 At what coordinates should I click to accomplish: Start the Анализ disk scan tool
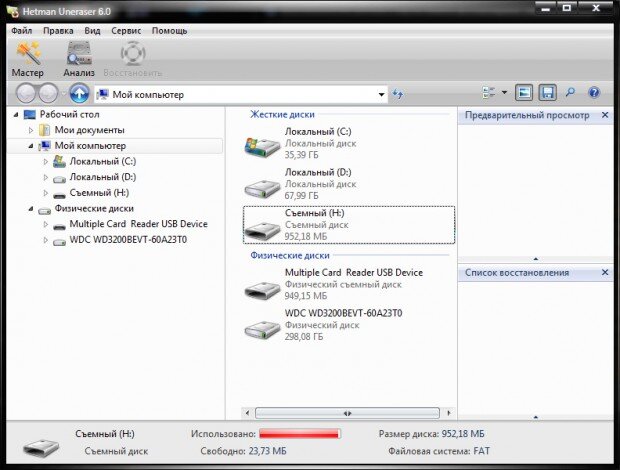[x=79, y=60]
